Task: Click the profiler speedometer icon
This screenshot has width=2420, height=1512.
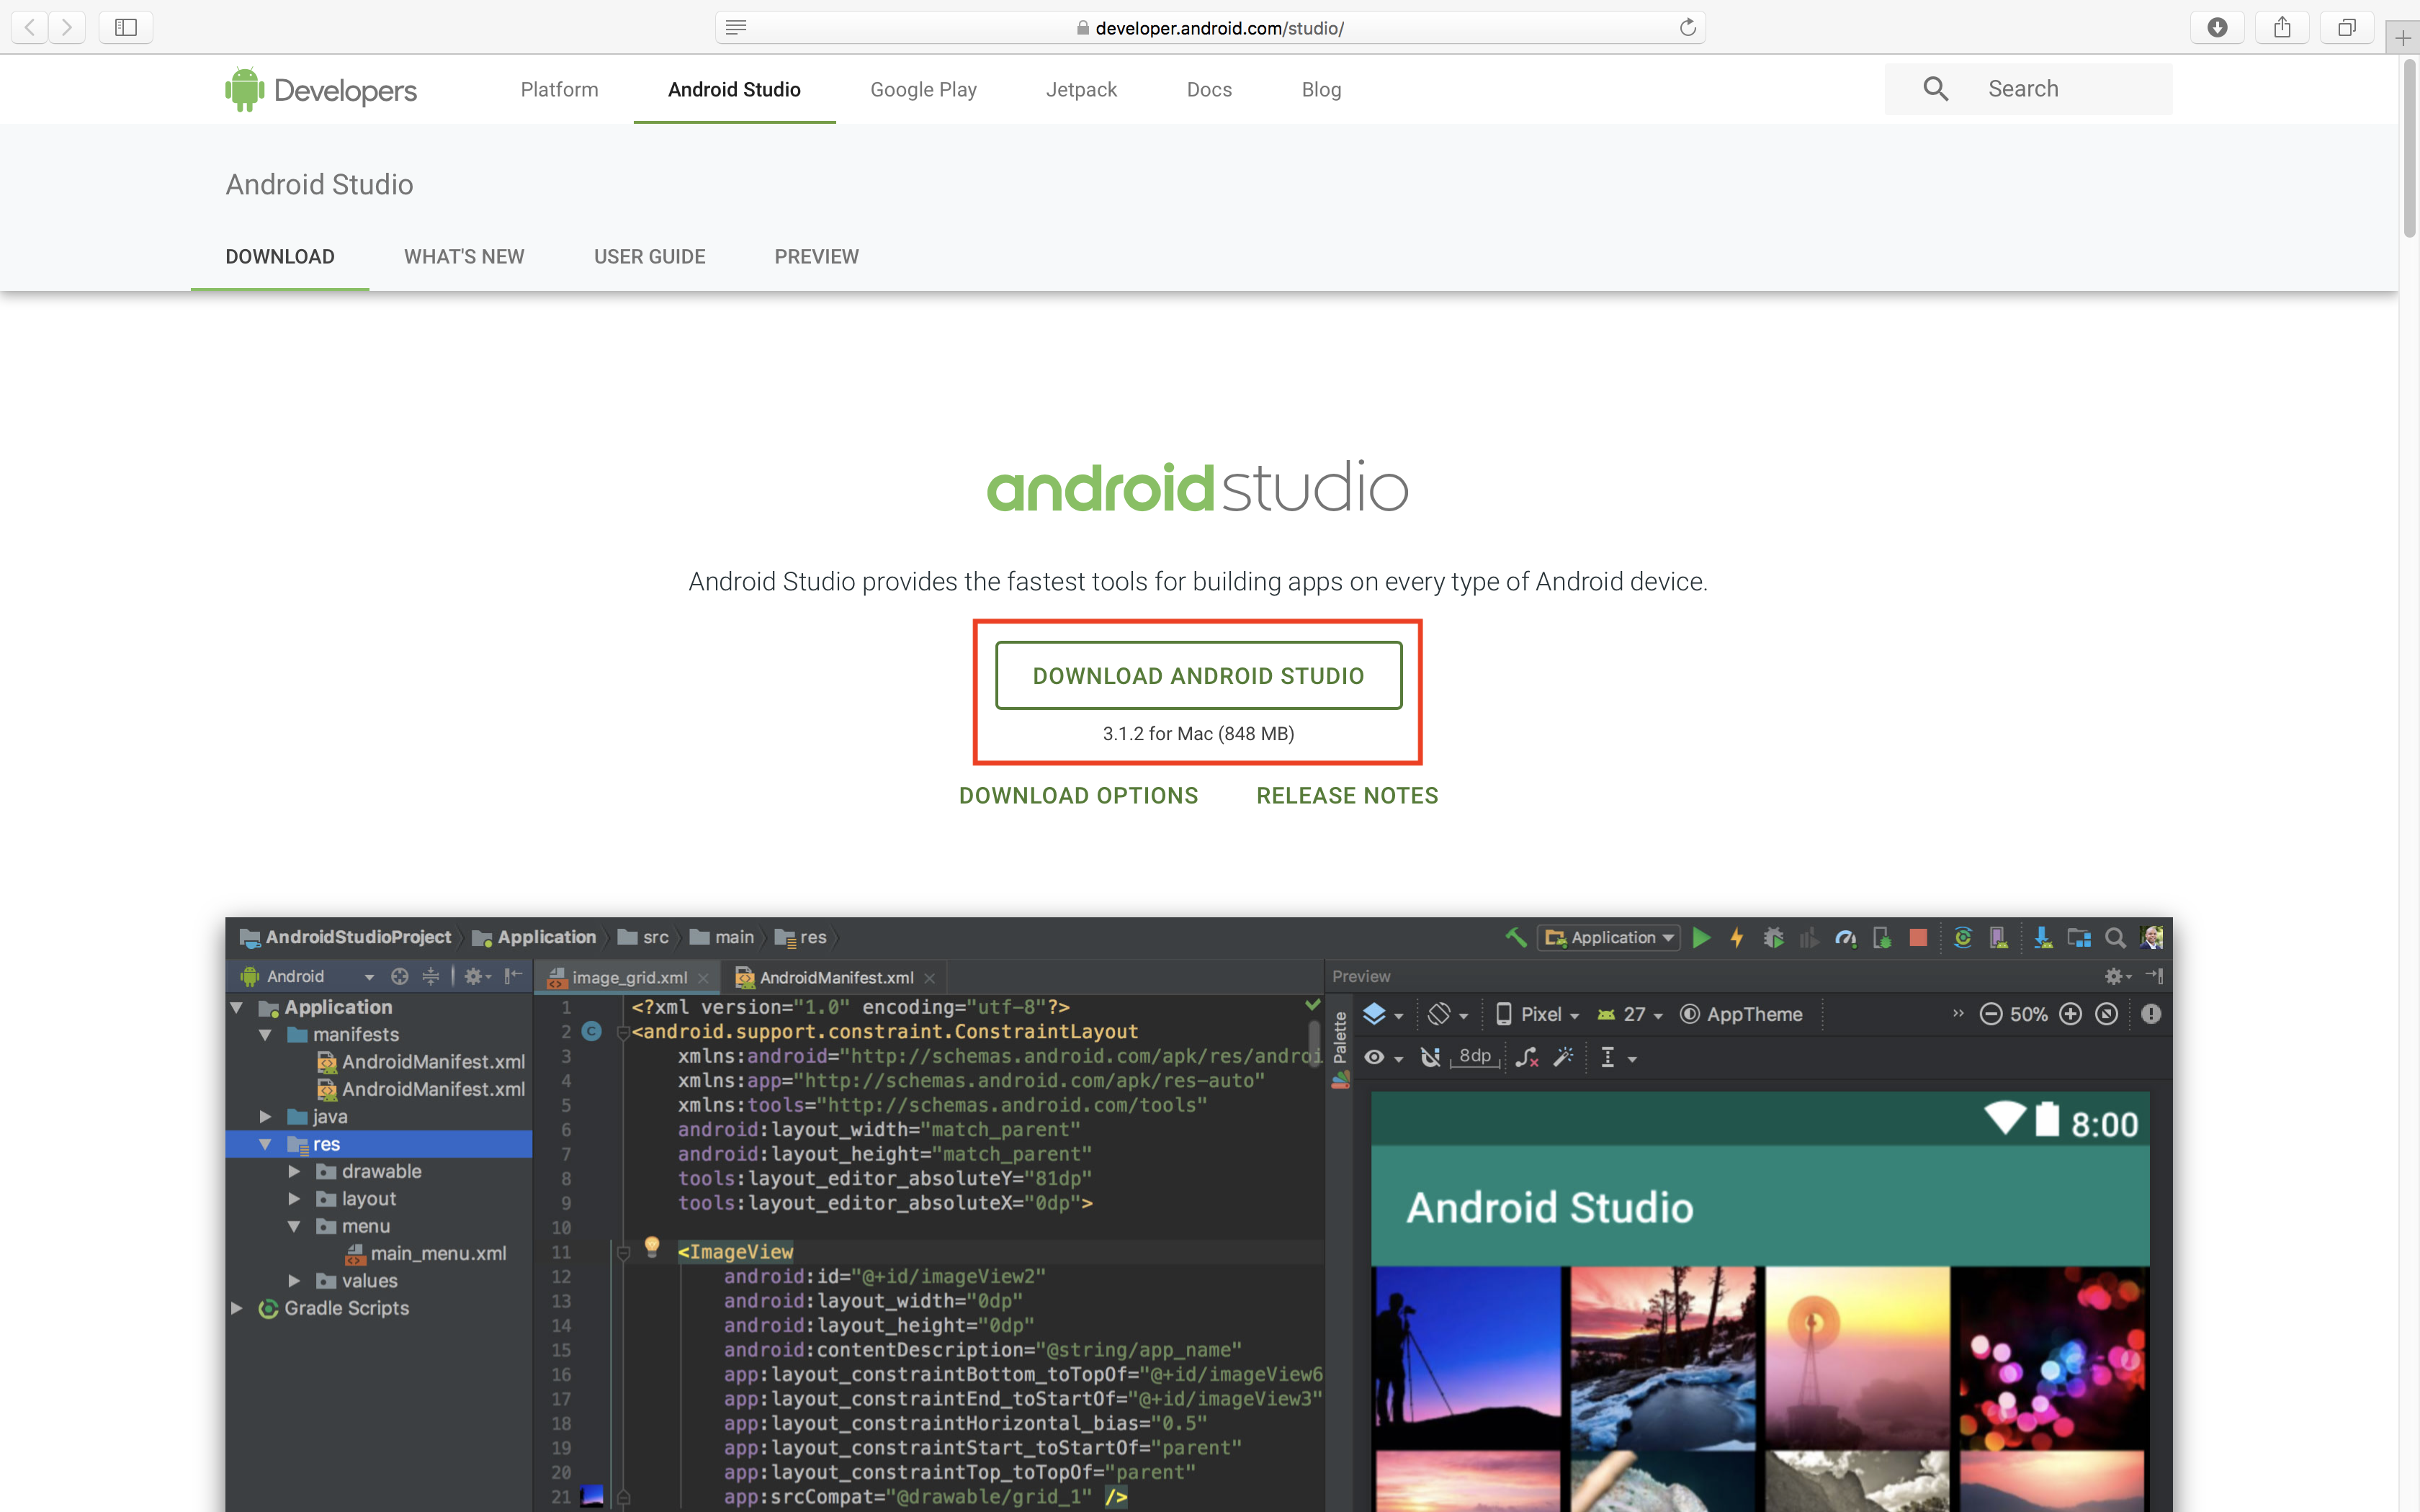Action: 1845,937
